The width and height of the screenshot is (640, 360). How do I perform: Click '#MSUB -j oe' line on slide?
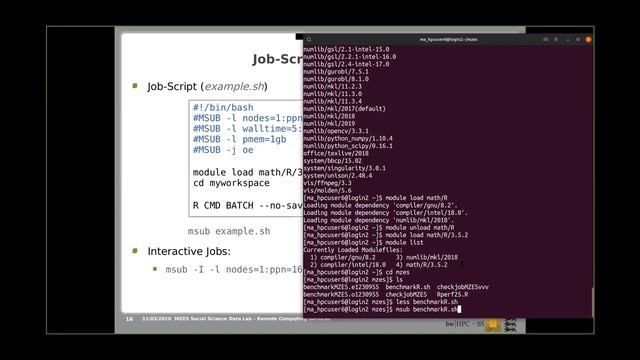click(x=223, y=150)
